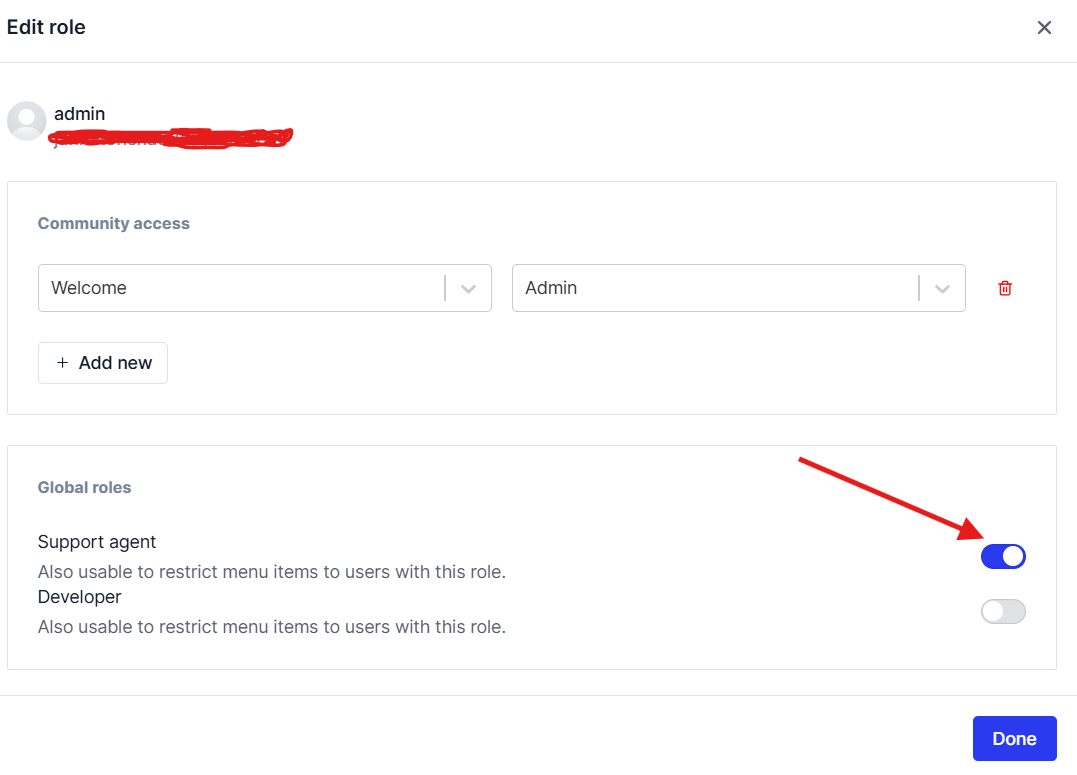1077x775 pixels.
Task: Click the Done button
Action: [x=1014, y=739]
